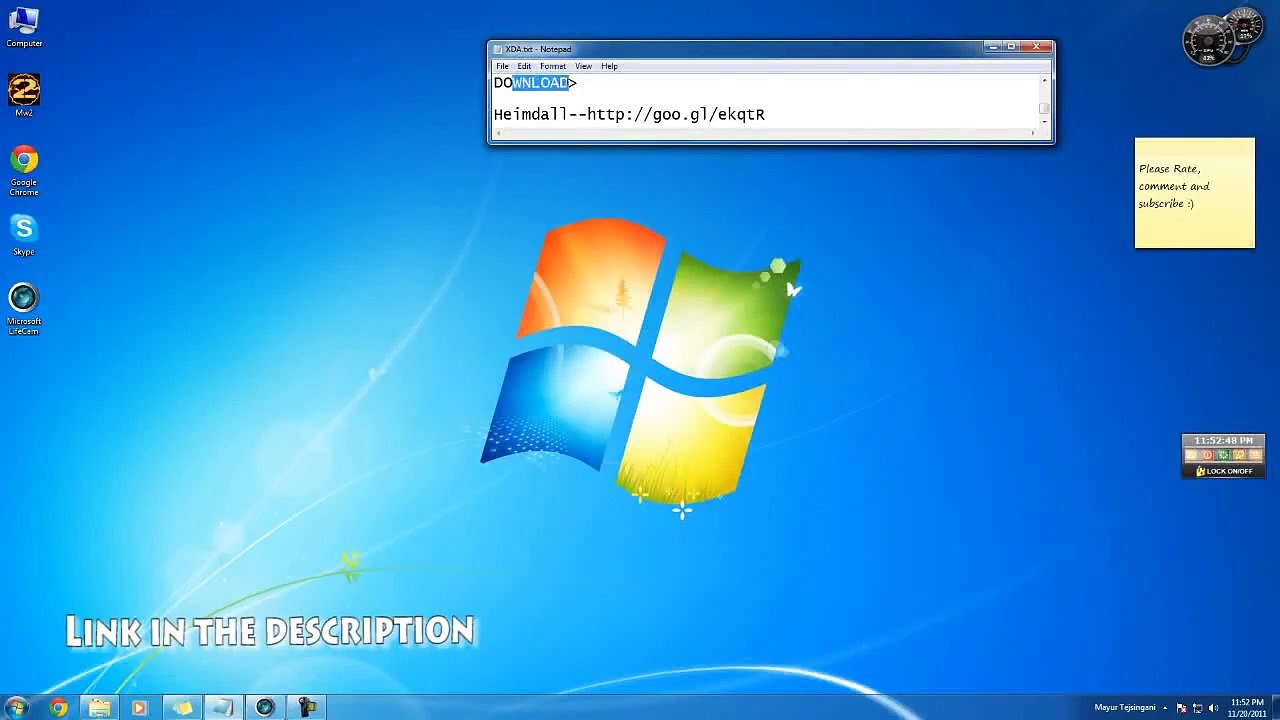
Task: Click the volume speaker tray icon
Action: click(x=1214, y=708)
